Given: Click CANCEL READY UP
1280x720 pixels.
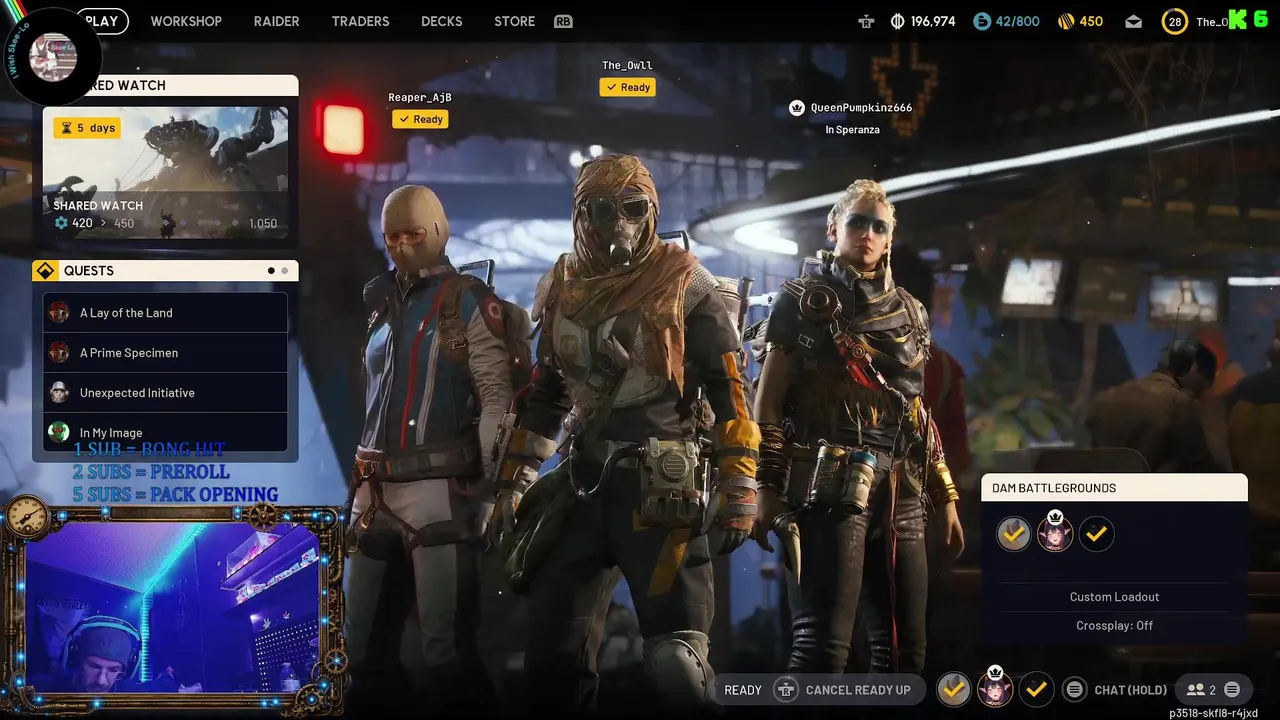Looking at the screenshot, I should tap(858, 690).
